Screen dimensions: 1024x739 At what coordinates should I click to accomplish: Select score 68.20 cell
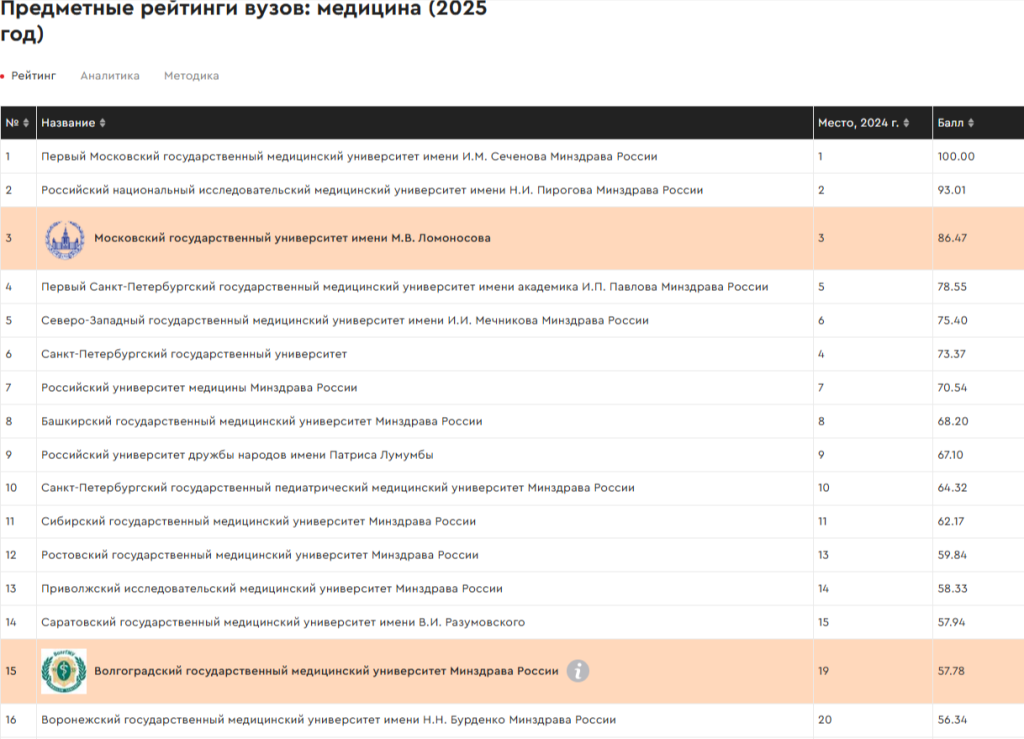pos(953,421)
